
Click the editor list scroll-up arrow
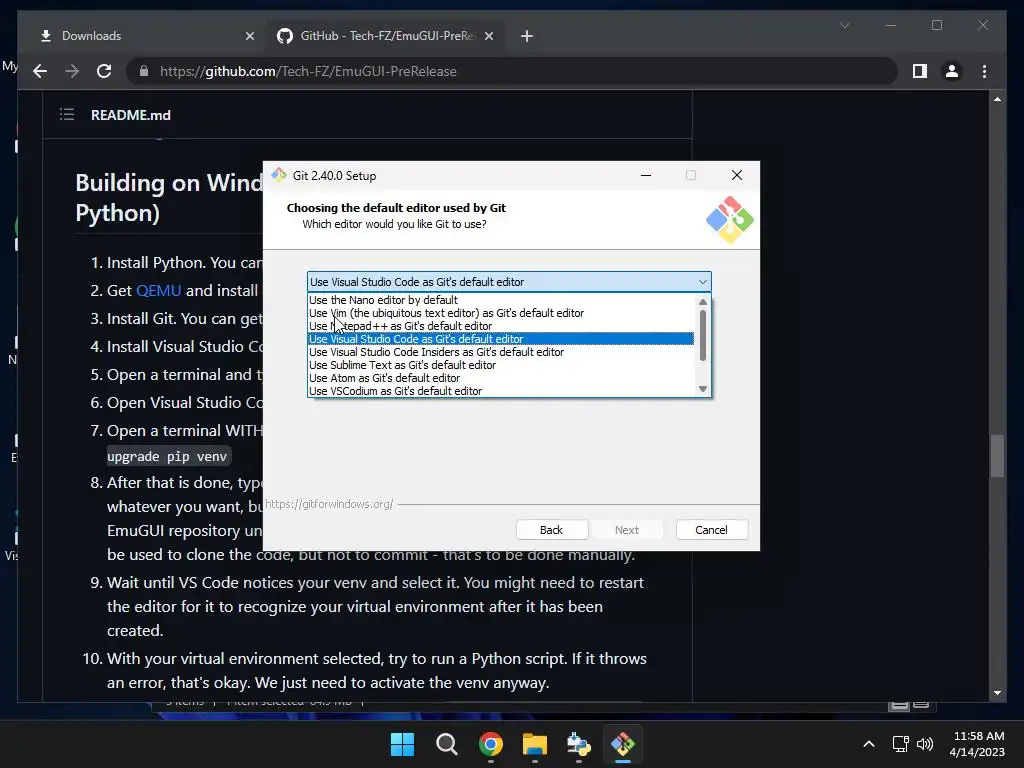(703, 302)
